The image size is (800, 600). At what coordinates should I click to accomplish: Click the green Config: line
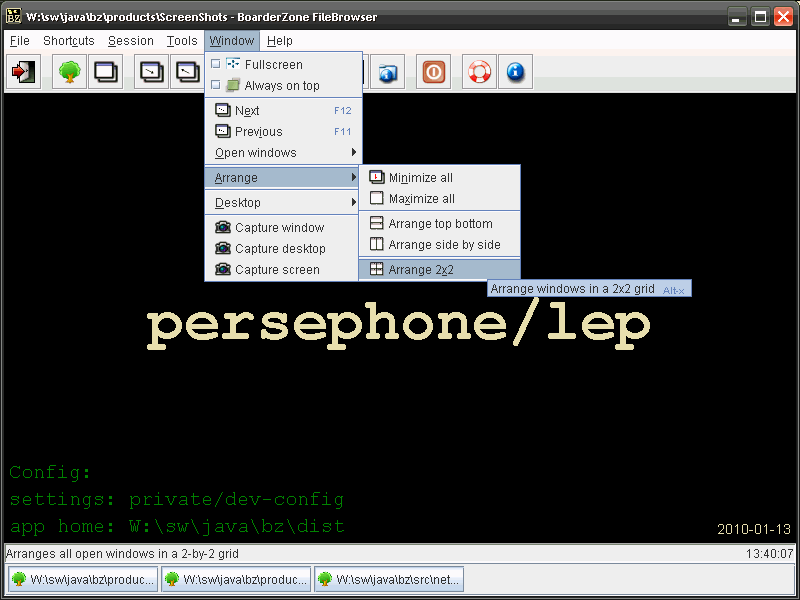click(x=50, y=472)
